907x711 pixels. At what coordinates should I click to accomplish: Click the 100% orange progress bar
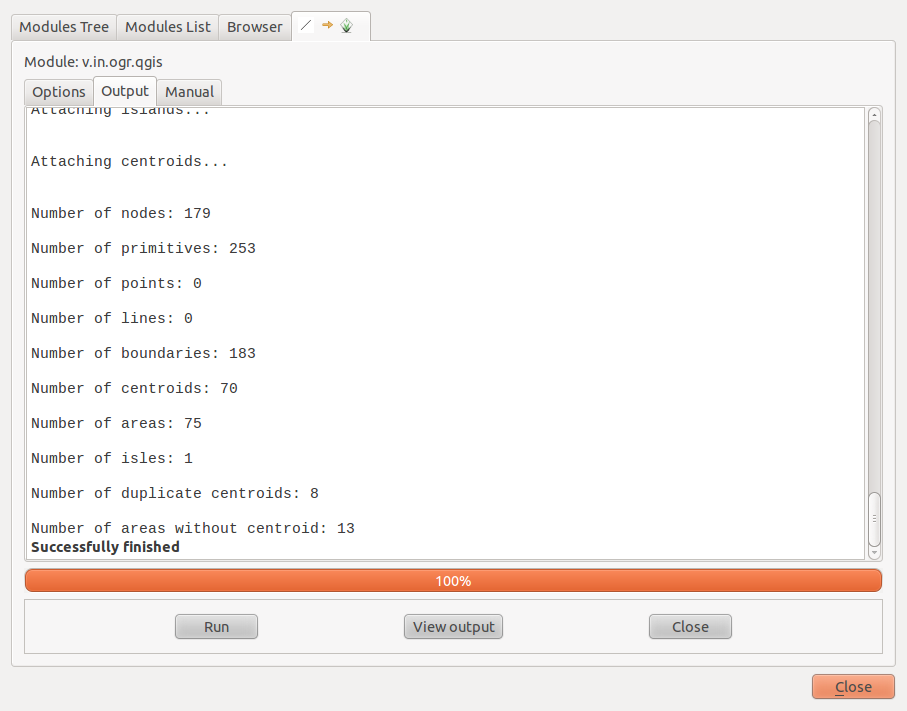point(453,581)
